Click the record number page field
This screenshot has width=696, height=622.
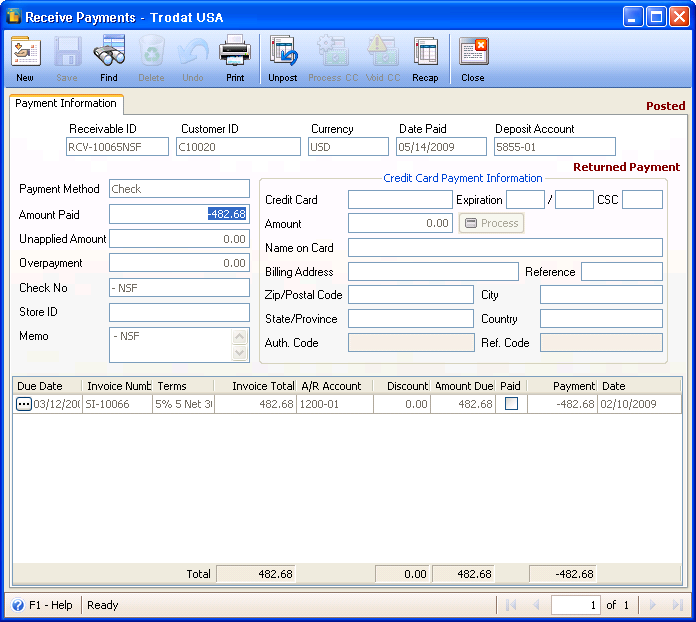click(576, 605)
